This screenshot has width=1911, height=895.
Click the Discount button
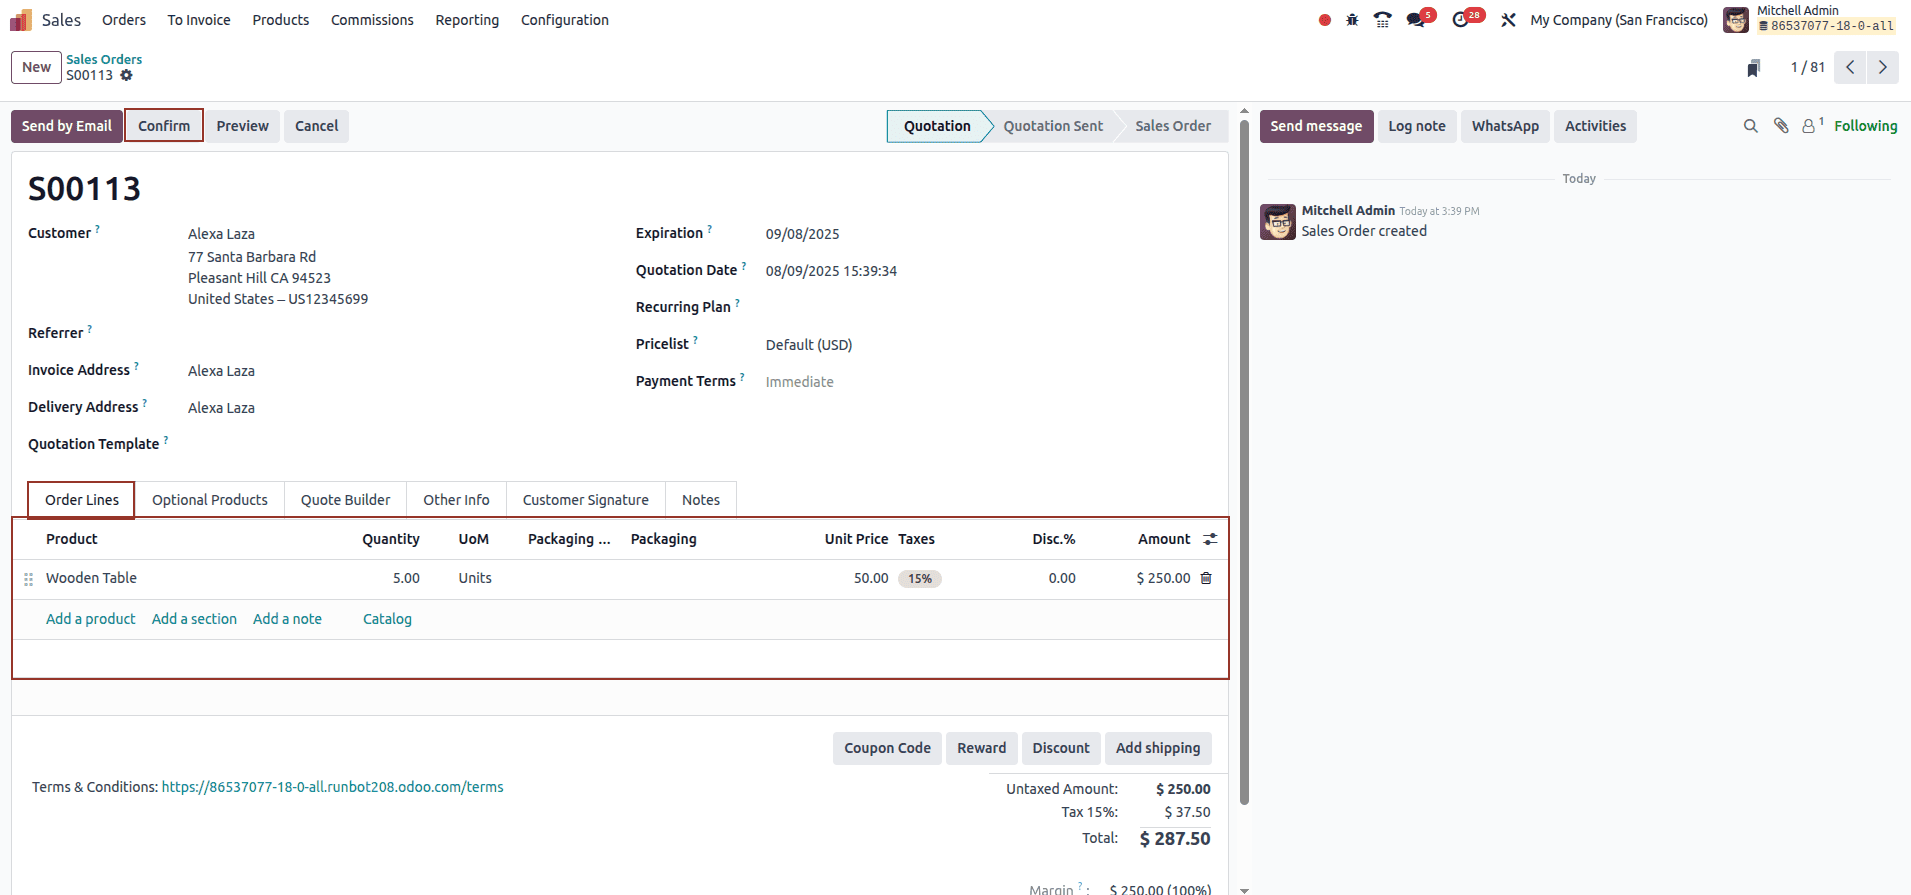(1061, 748)
